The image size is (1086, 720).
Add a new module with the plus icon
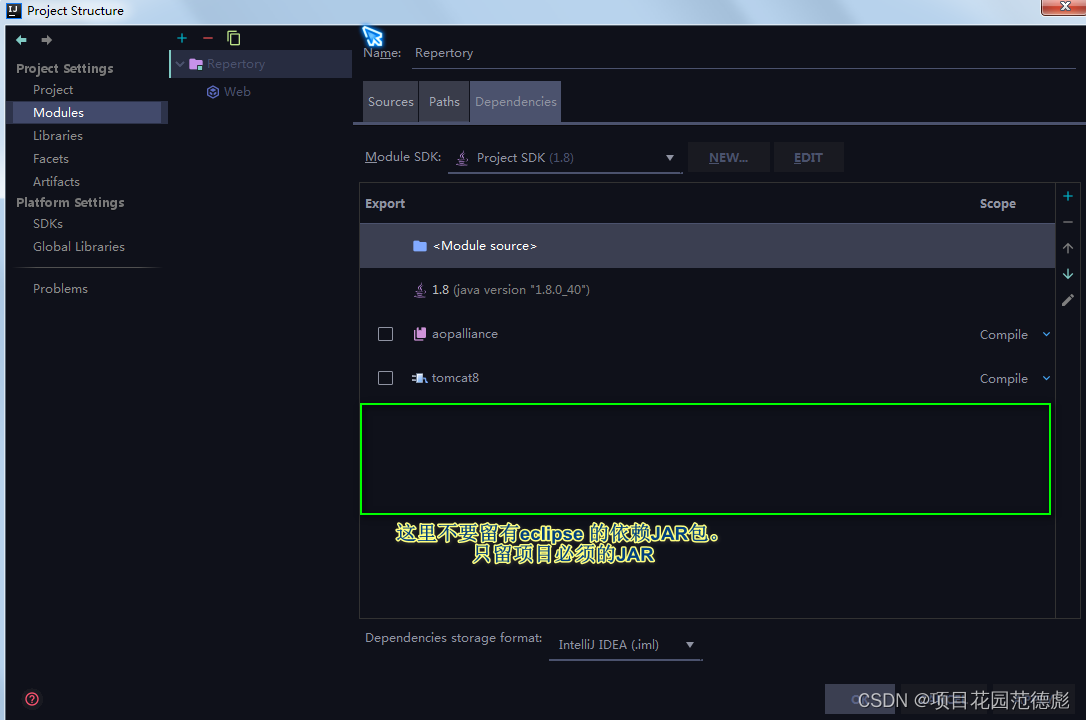coord(182,38)
